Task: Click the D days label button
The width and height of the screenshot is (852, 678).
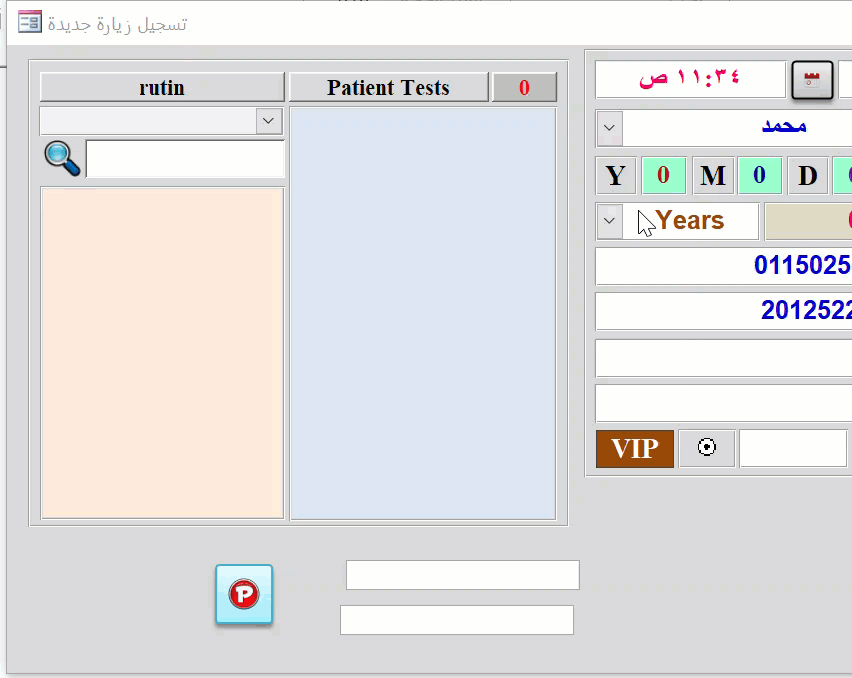Action: (807, 175)
